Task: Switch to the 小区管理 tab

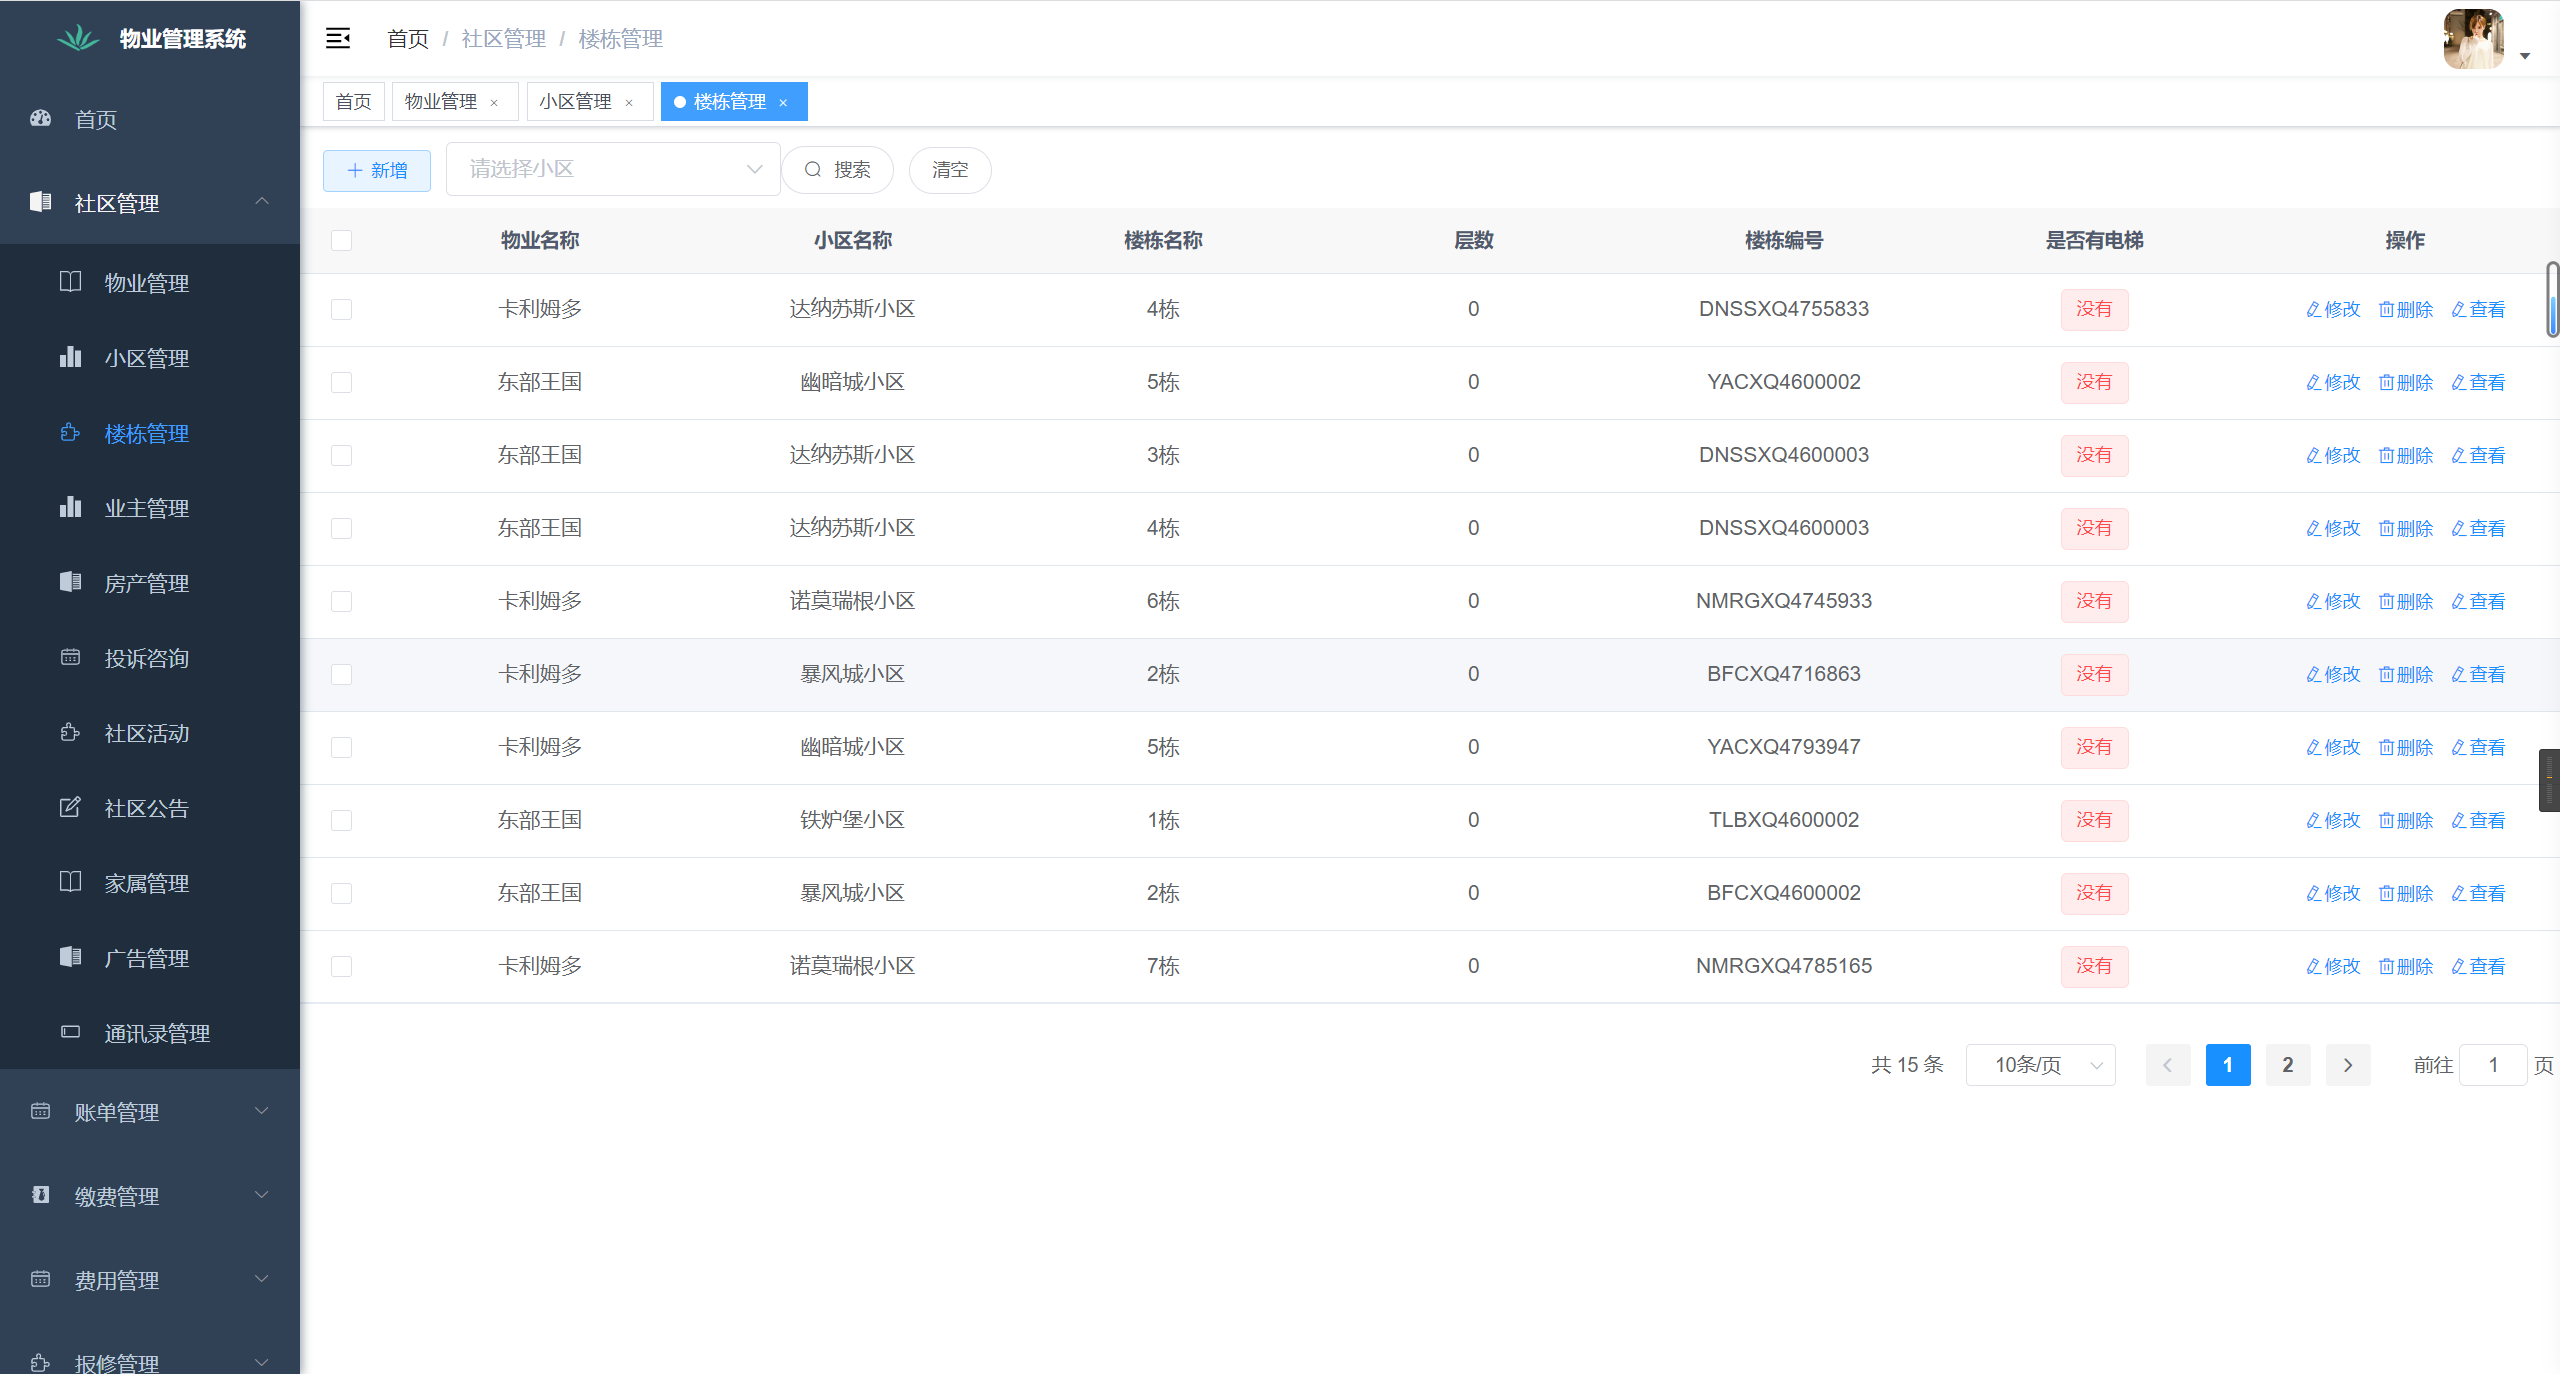Action: (576, 102)
